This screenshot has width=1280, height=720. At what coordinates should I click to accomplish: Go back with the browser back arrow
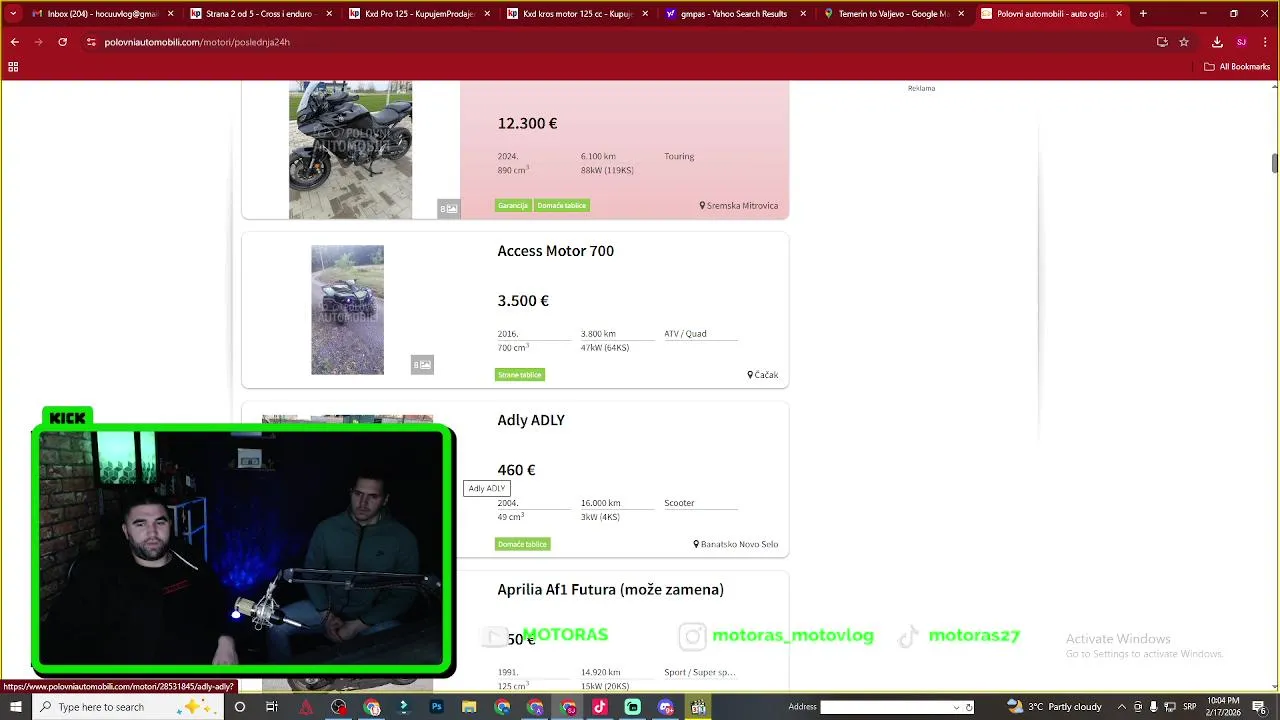(x=14, y=42)
